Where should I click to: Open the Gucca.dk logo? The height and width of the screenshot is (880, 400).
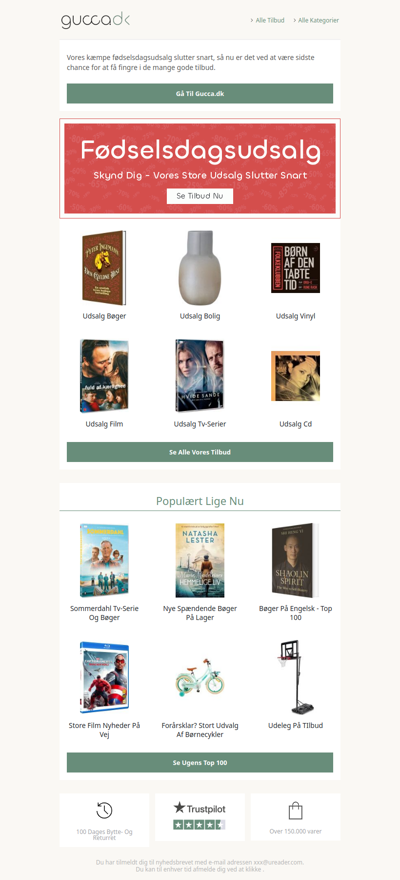[95, 20]
